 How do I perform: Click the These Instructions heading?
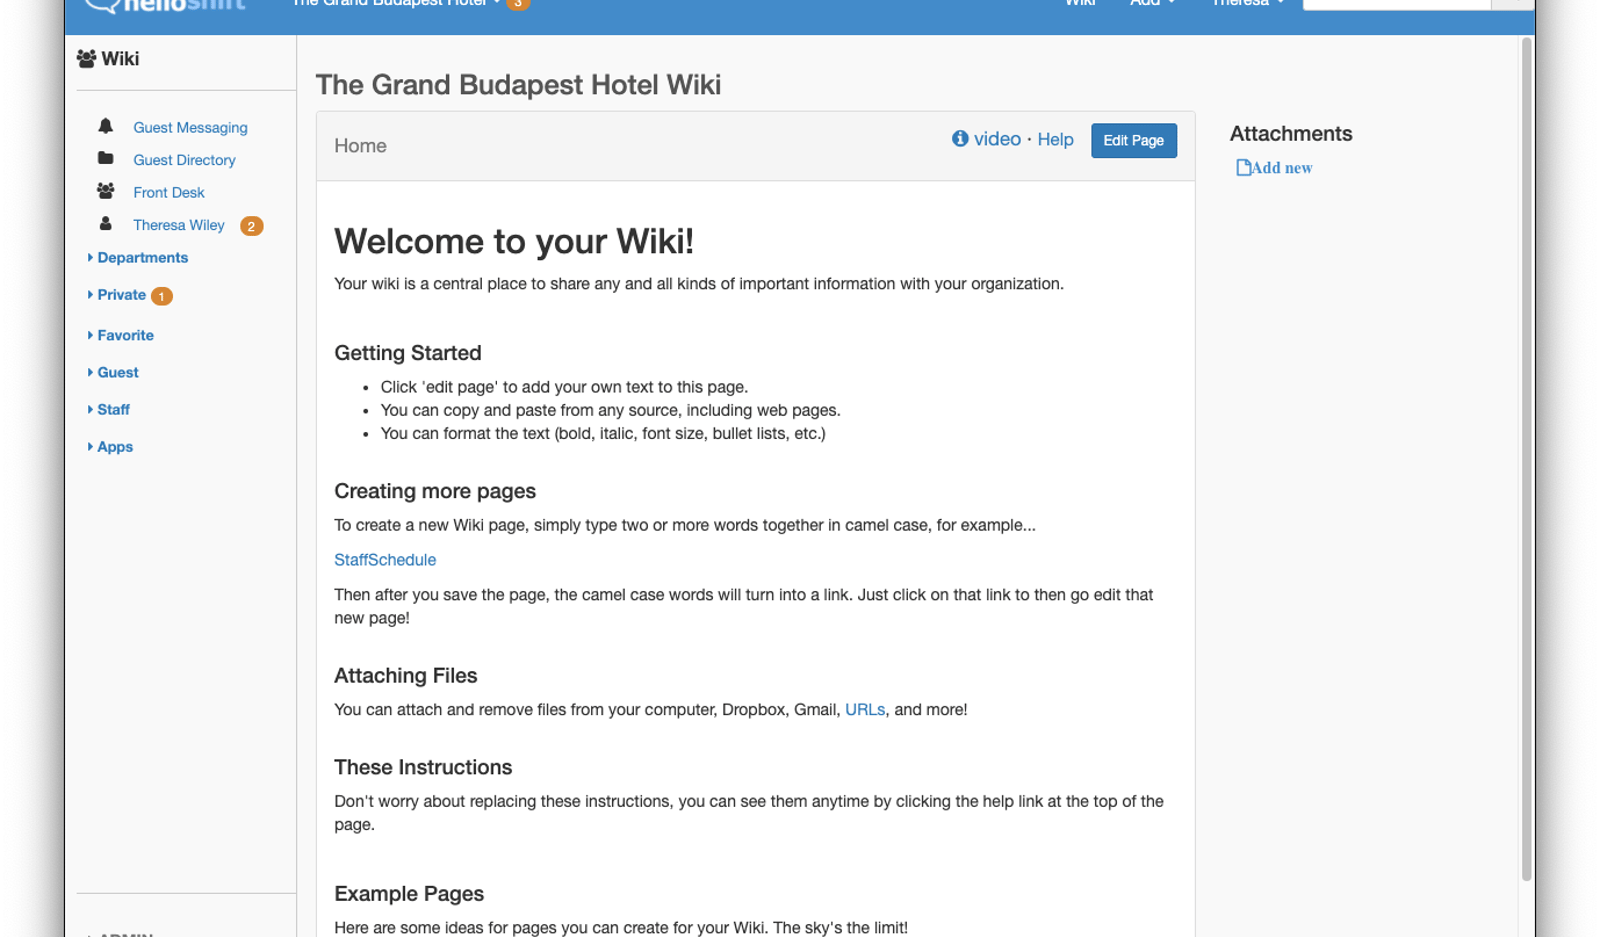[x=423, y=767]
